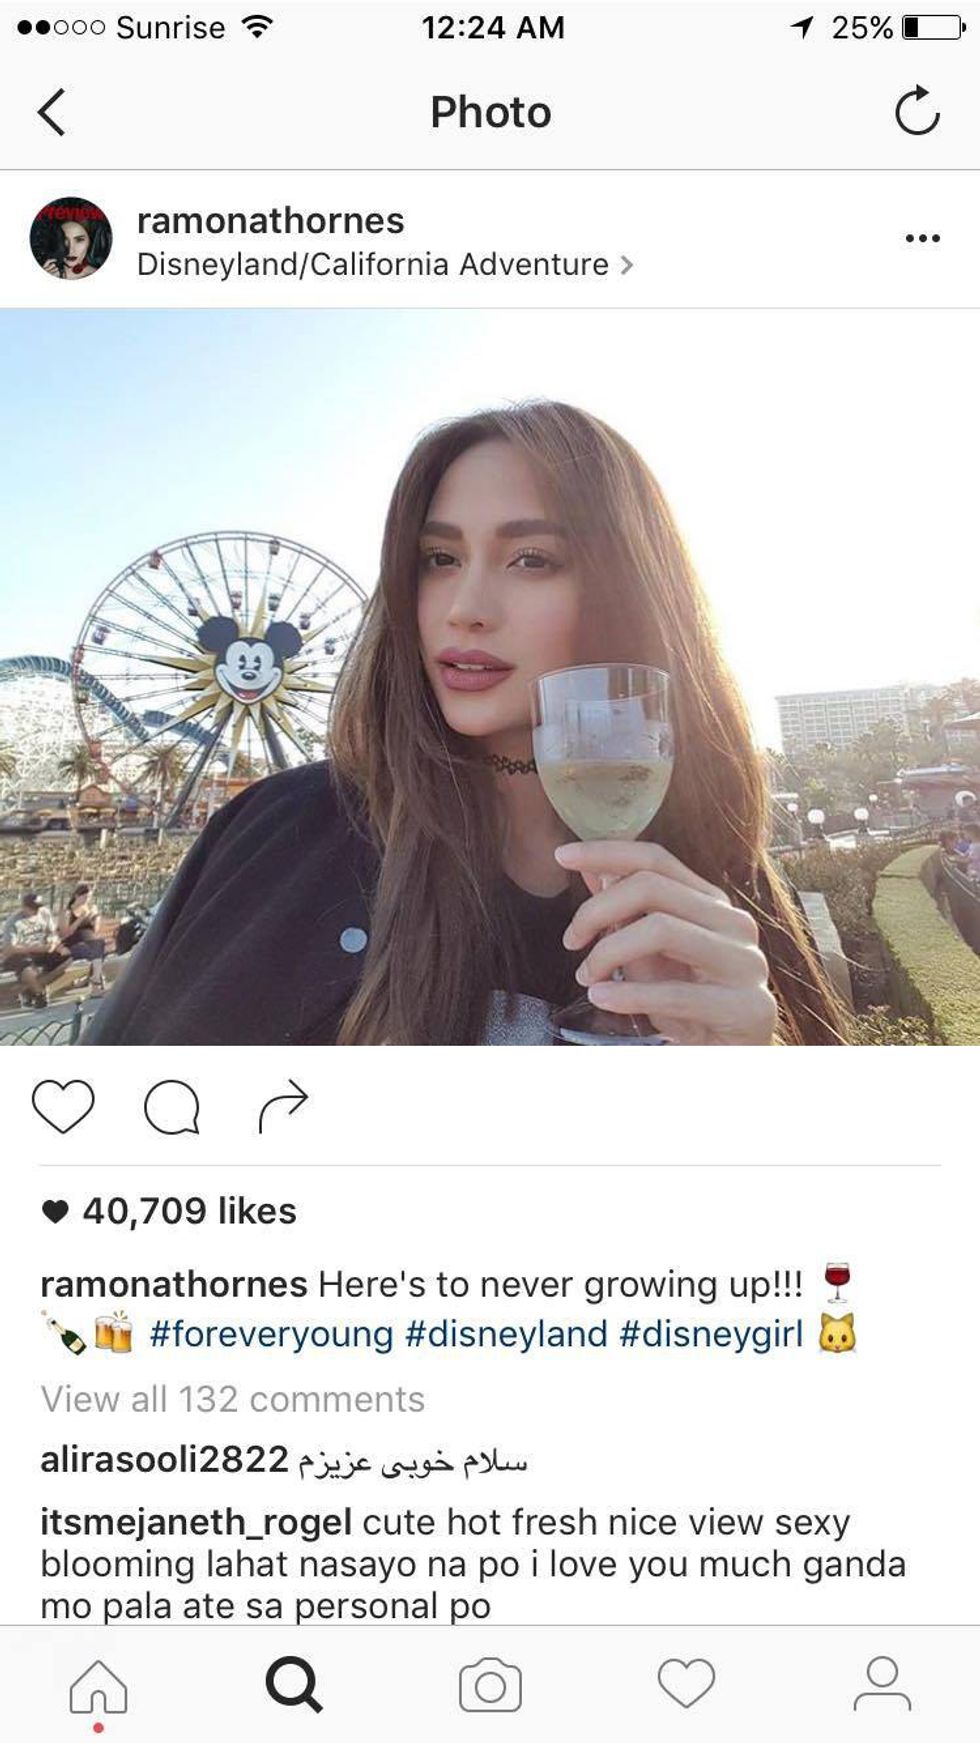The height and width of the screenshot is (1743, 980).
Task: Open ramonathornes username in post header
Action: [270, 220]
